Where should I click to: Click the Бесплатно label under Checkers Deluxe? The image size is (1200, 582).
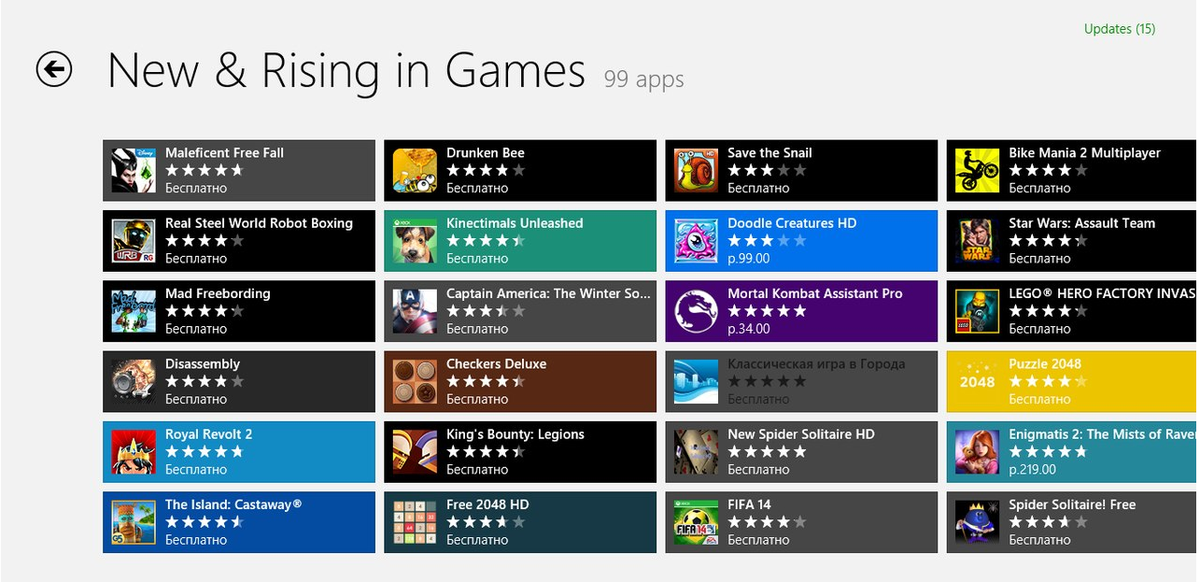pyautogui.click(x=477, y=399)
